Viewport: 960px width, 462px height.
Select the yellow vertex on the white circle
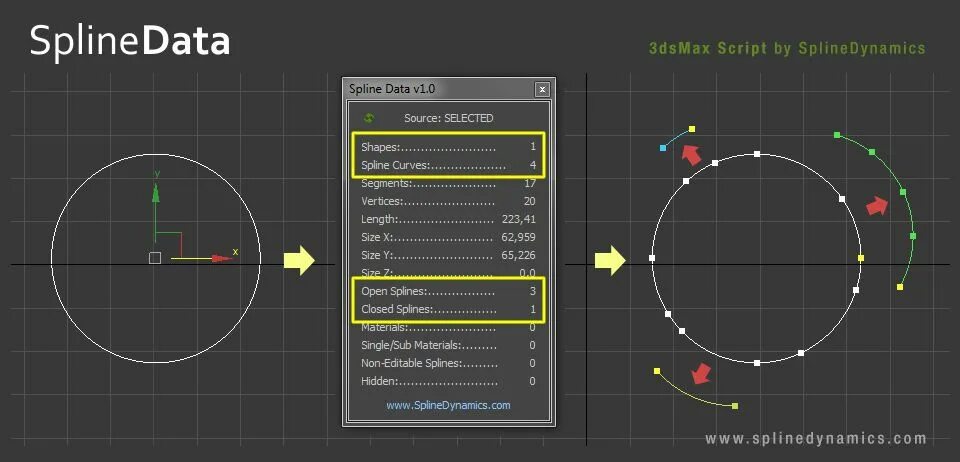coord(861,258)
